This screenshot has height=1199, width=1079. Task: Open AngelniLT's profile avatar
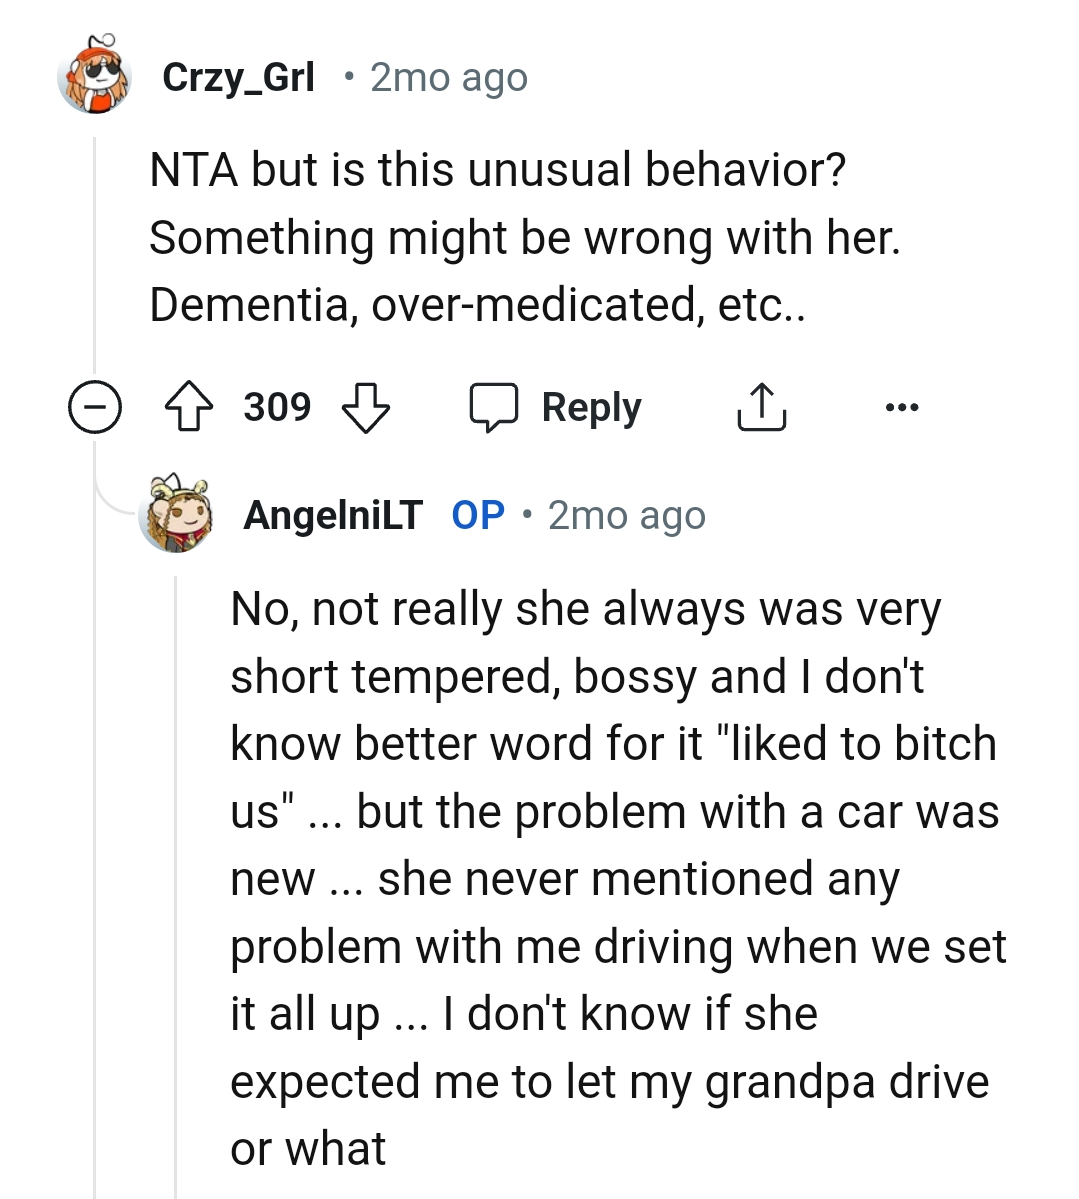(x=178, y=515)
